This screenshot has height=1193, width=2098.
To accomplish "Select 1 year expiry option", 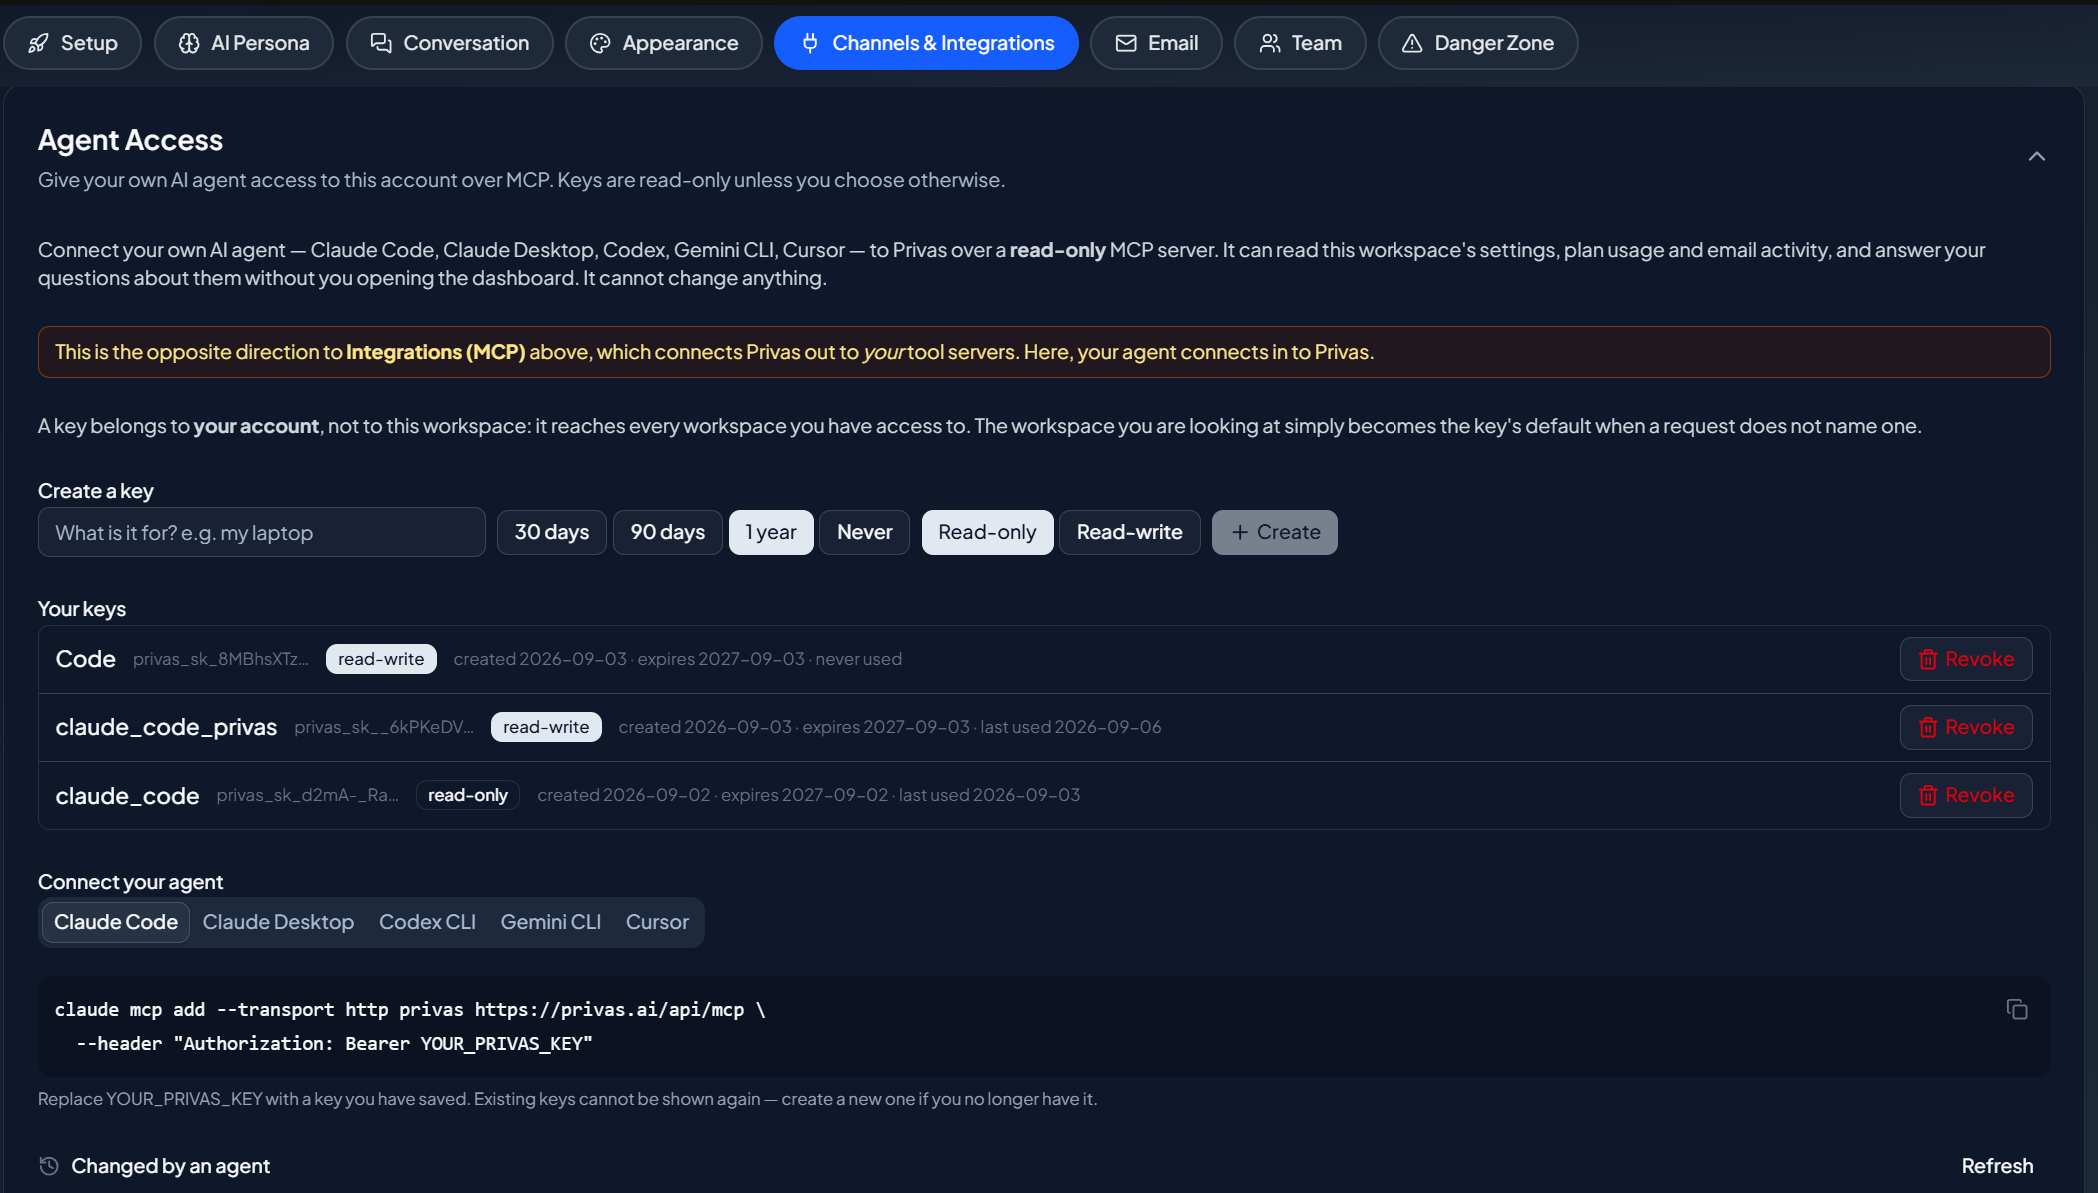I will click(x=771, y=532).
